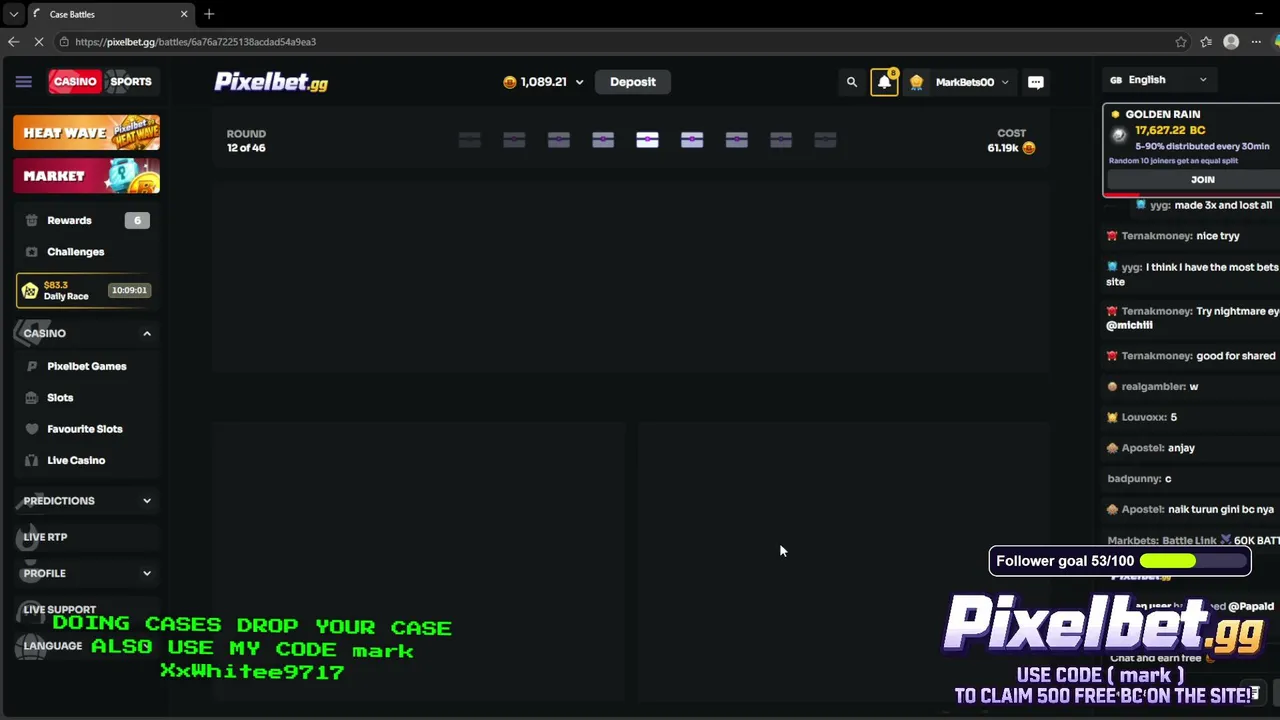Image resolution: width=1280 pixels, height=720 pixels.
Task: Open the notifications bell icon
Action: coord(884,82)
